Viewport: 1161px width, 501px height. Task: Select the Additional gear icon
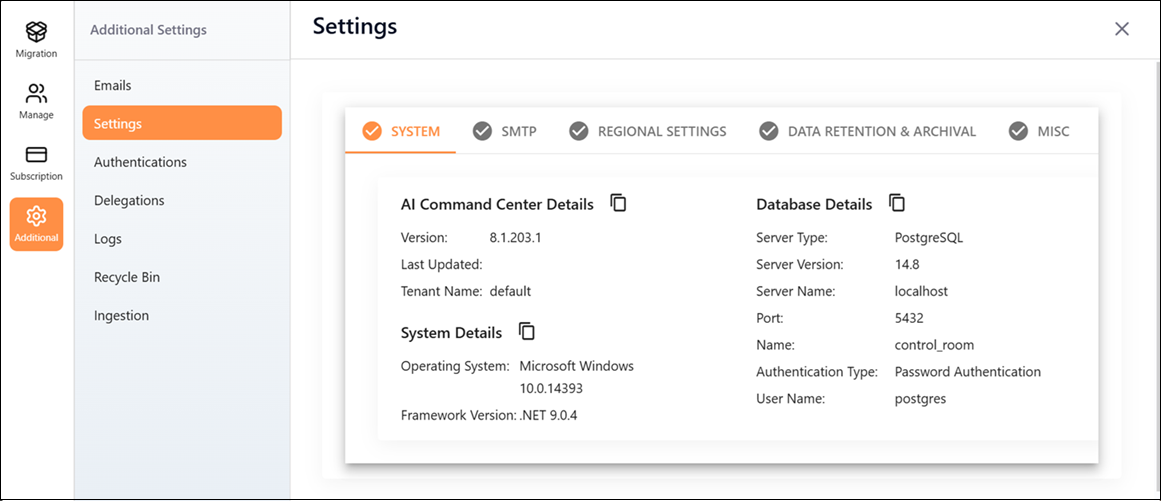(36, 223)
